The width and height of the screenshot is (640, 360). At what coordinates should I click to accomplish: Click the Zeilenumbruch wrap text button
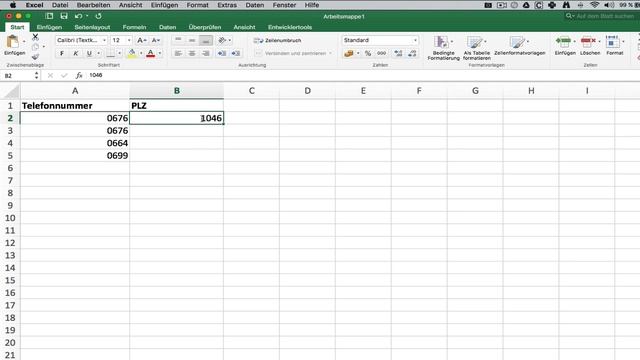(278, 40)
